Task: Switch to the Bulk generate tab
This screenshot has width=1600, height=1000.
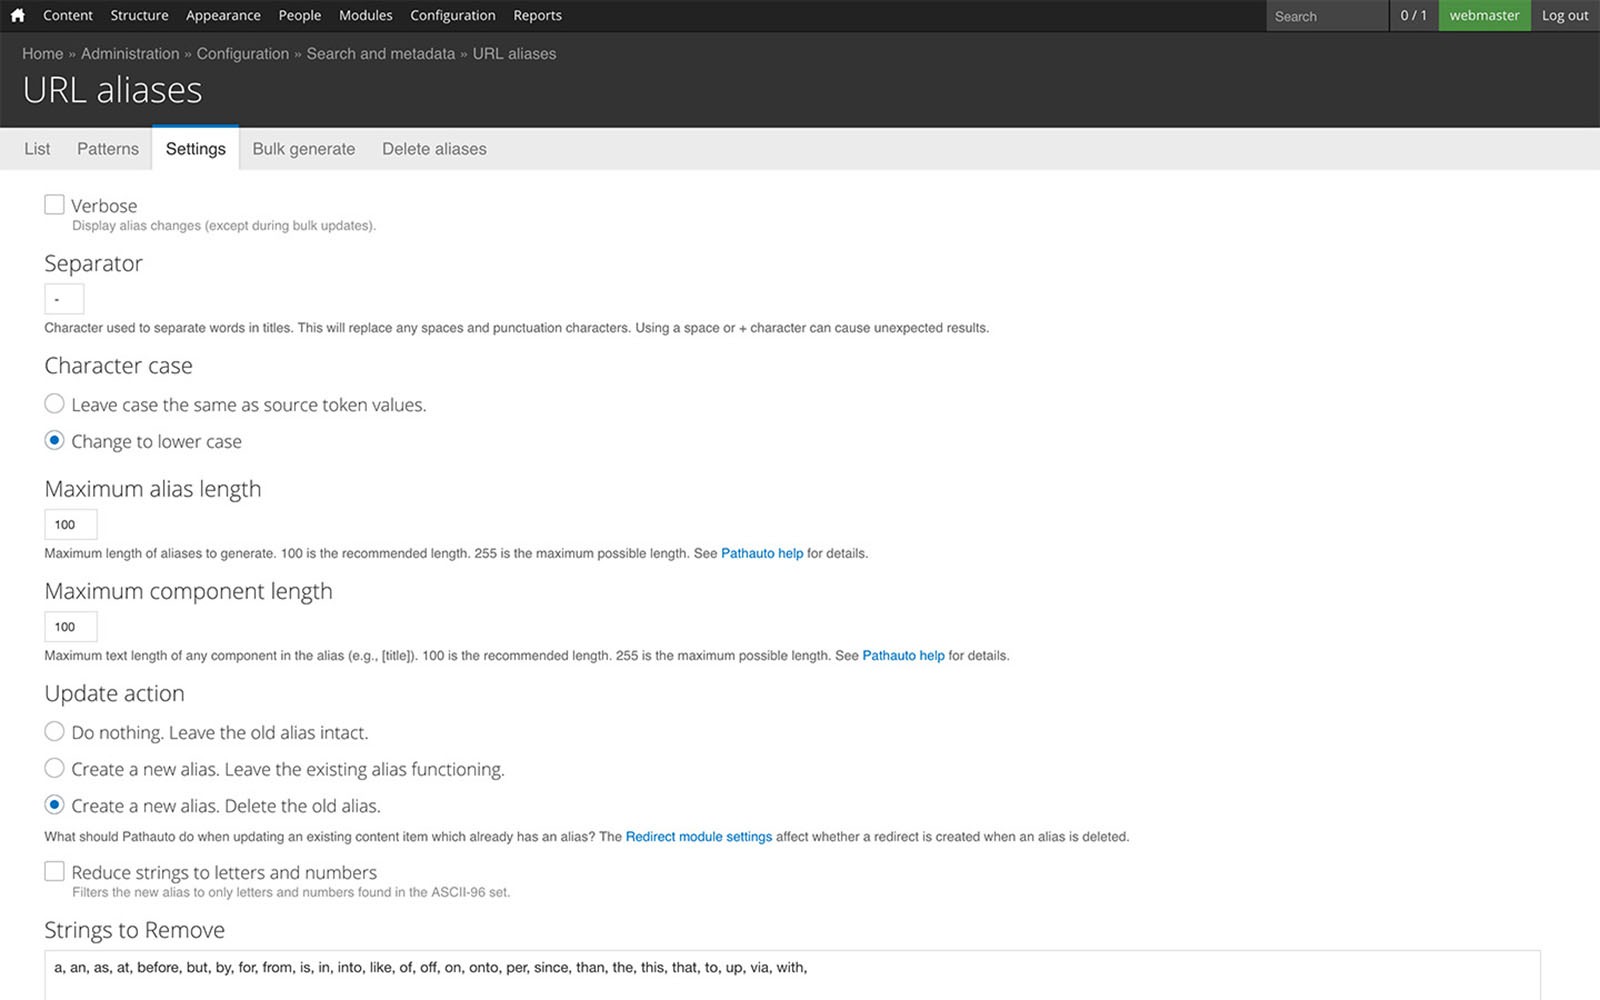Action: click(x=304, y=149)
